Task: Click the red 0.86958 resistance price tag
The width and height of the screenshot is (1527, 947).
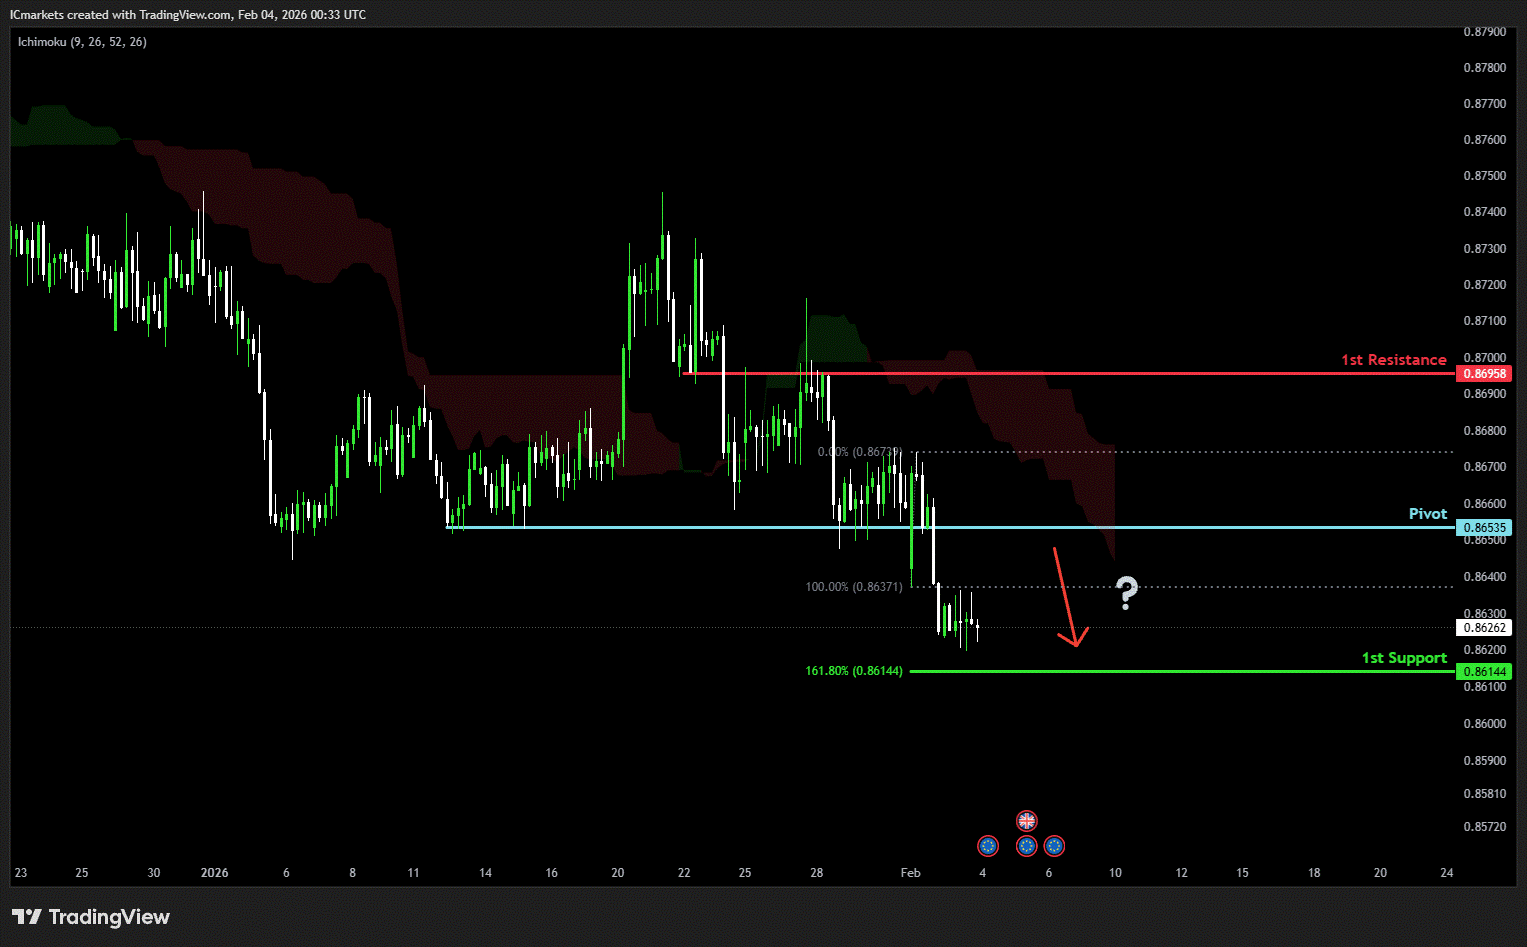Action: click(1485, 374)
